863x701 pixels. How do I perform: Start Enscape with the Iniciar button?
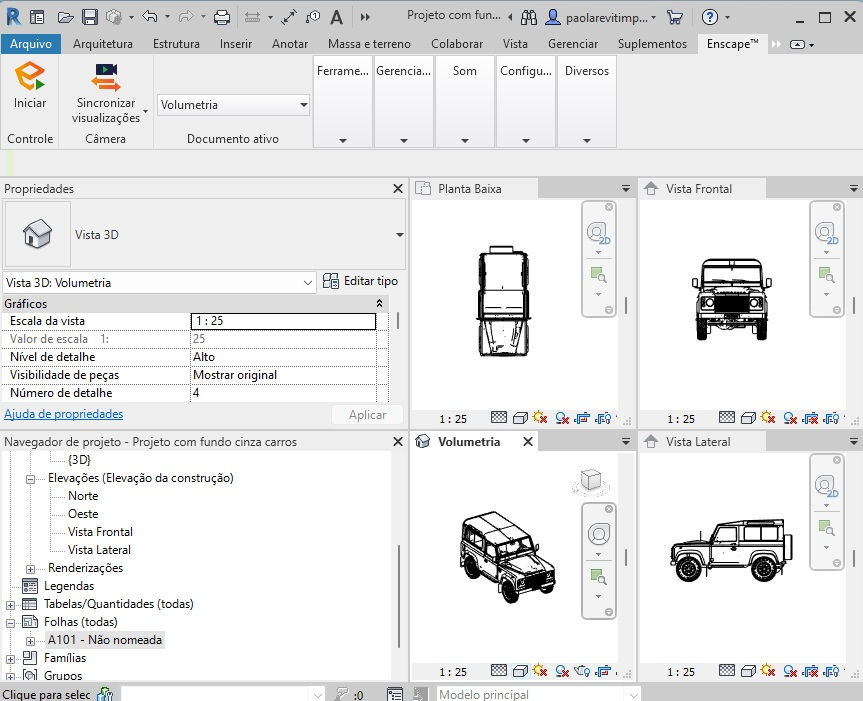30,86
